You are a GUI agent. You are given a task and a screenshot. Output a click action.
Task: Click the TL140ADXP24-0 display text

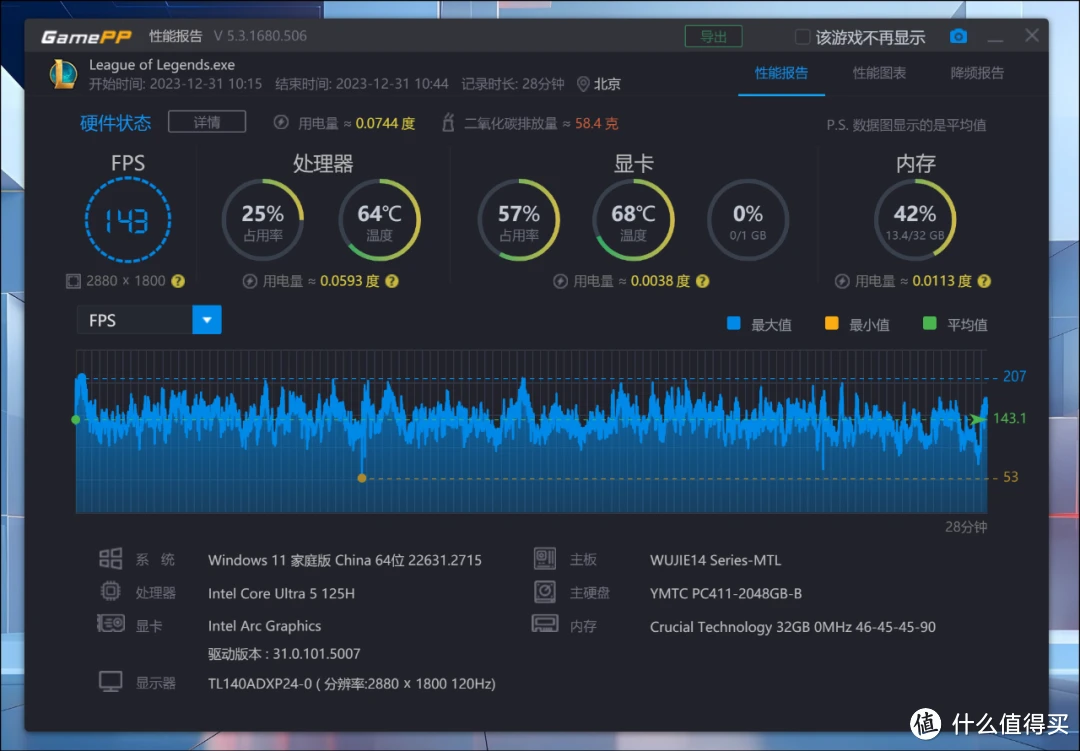pos(351,683)
